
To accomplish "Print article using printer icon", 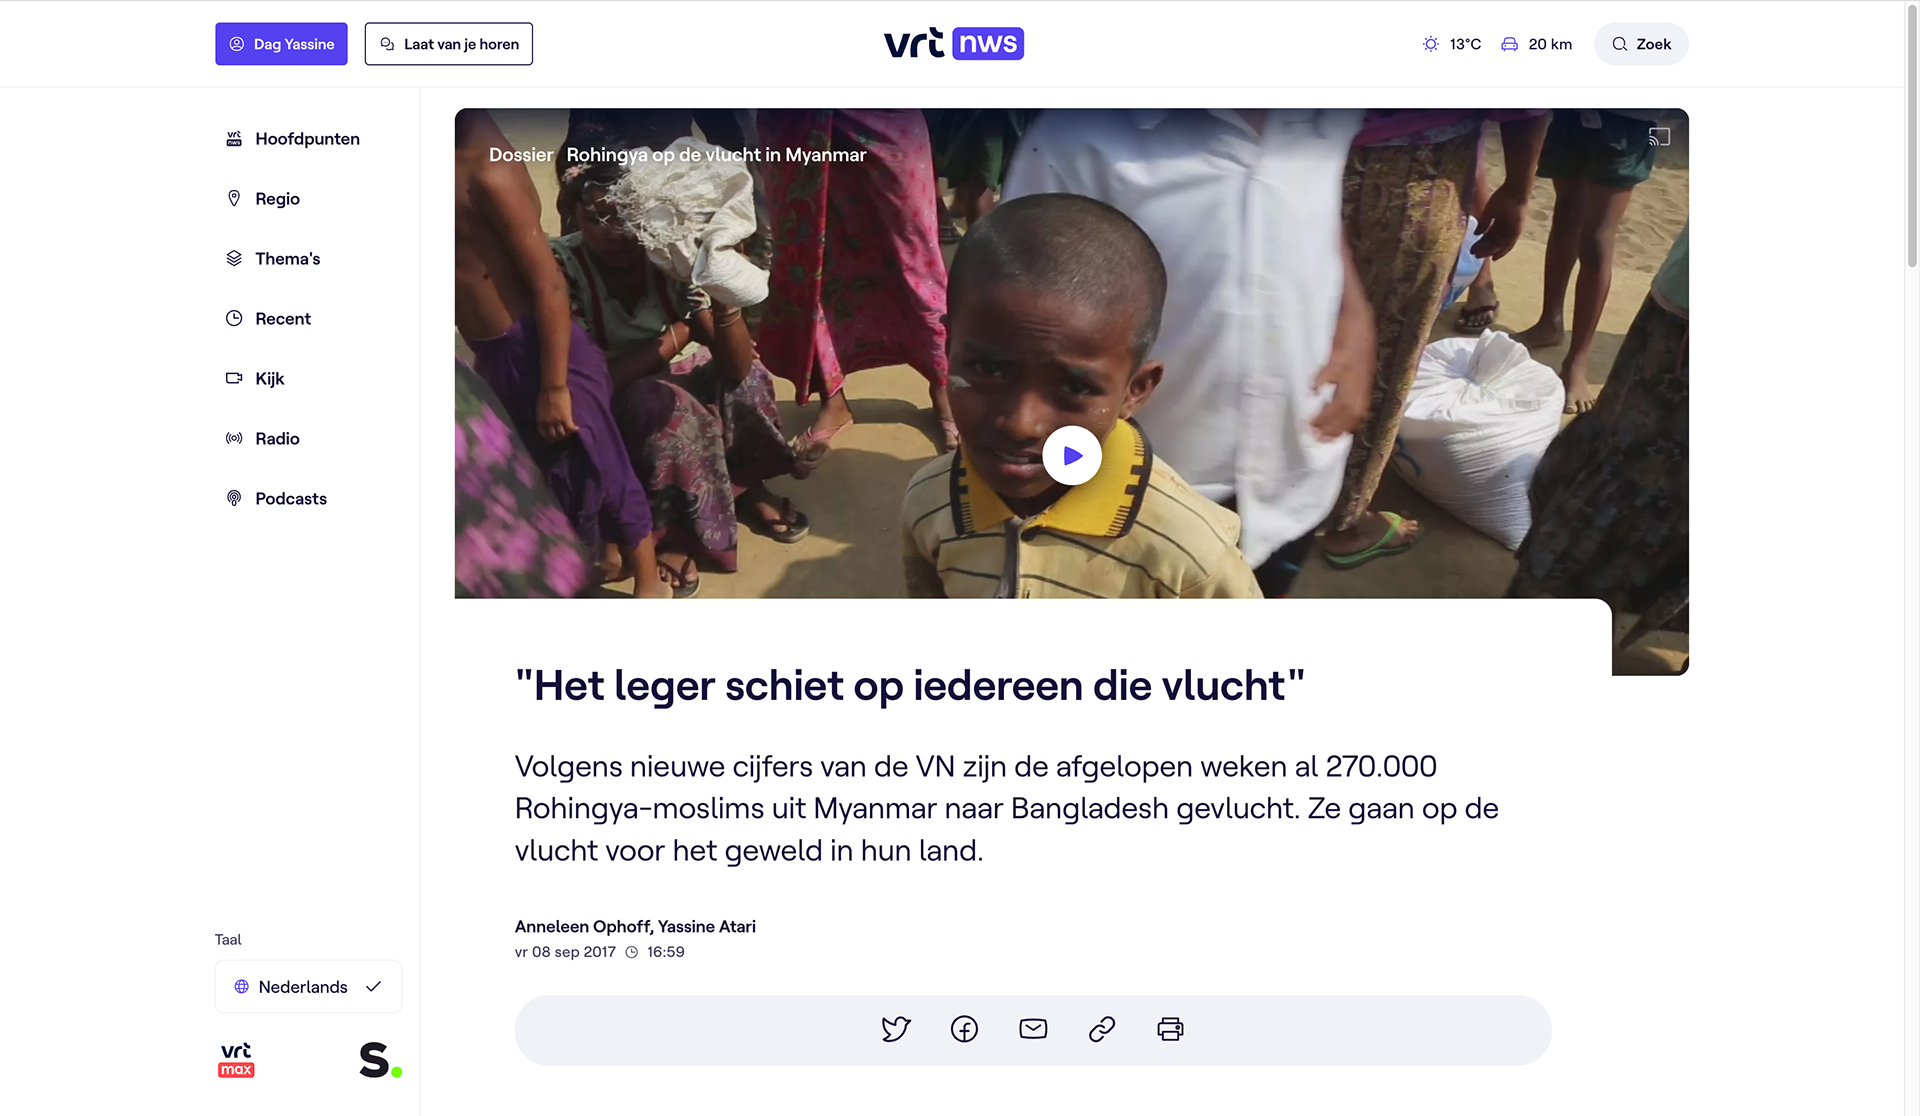I will tap(1170, 1029).
